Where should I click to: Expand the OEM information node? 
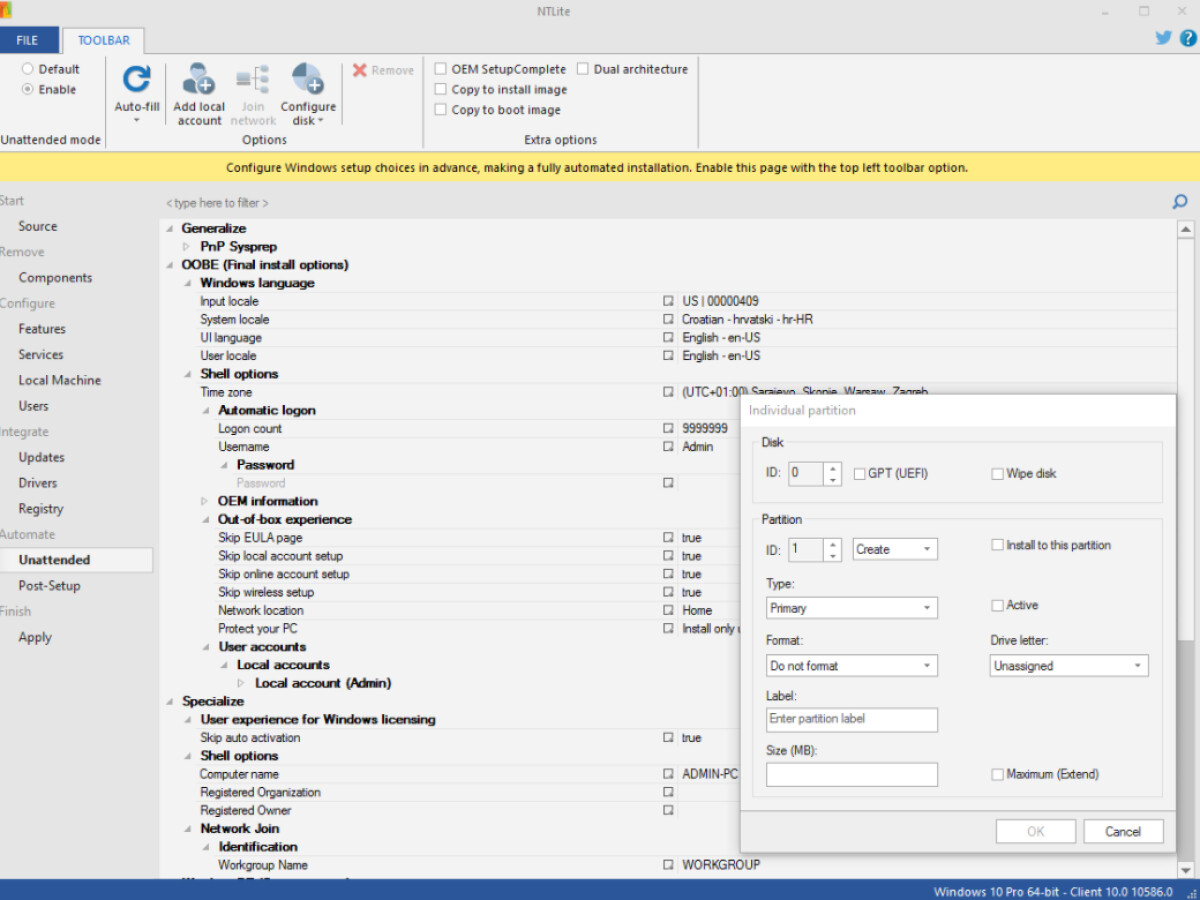click(205, 501)
